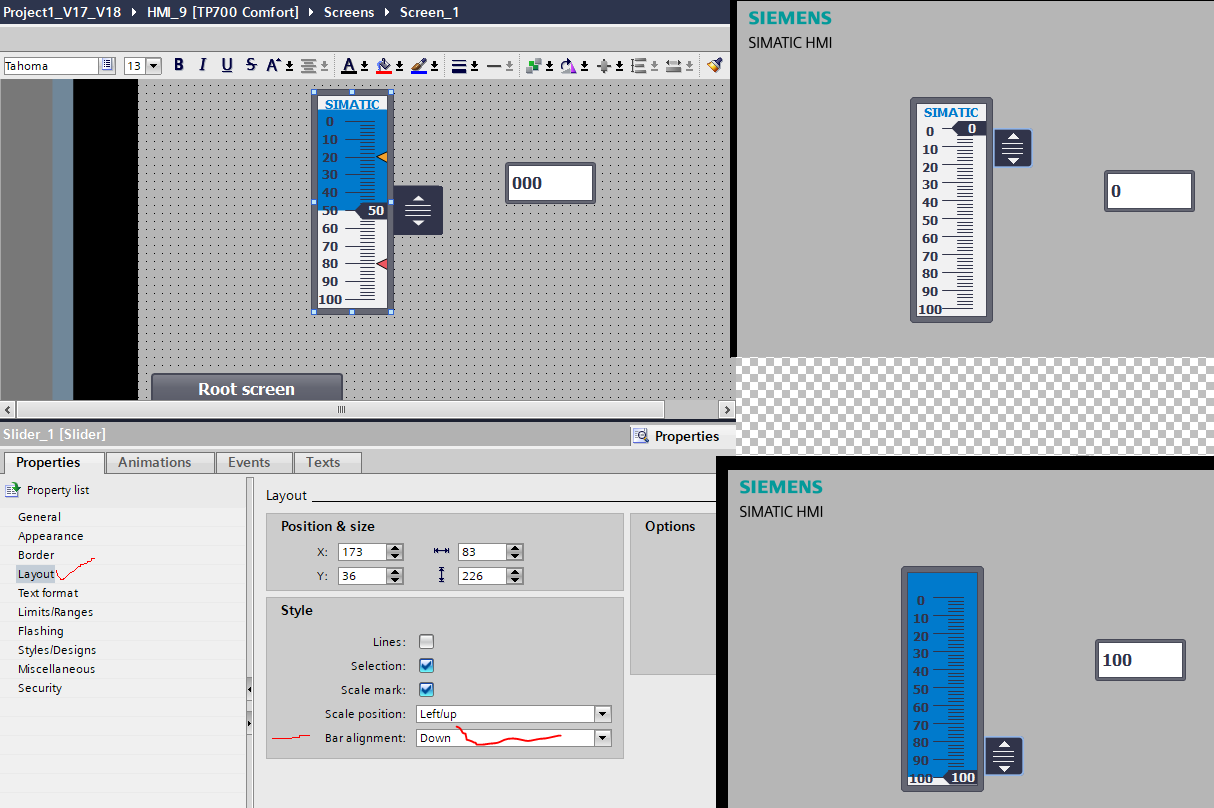This screenshot has height=808, width=1214.
Task: Open the Scale position dropdown
Action: click(x=603, y=714)
